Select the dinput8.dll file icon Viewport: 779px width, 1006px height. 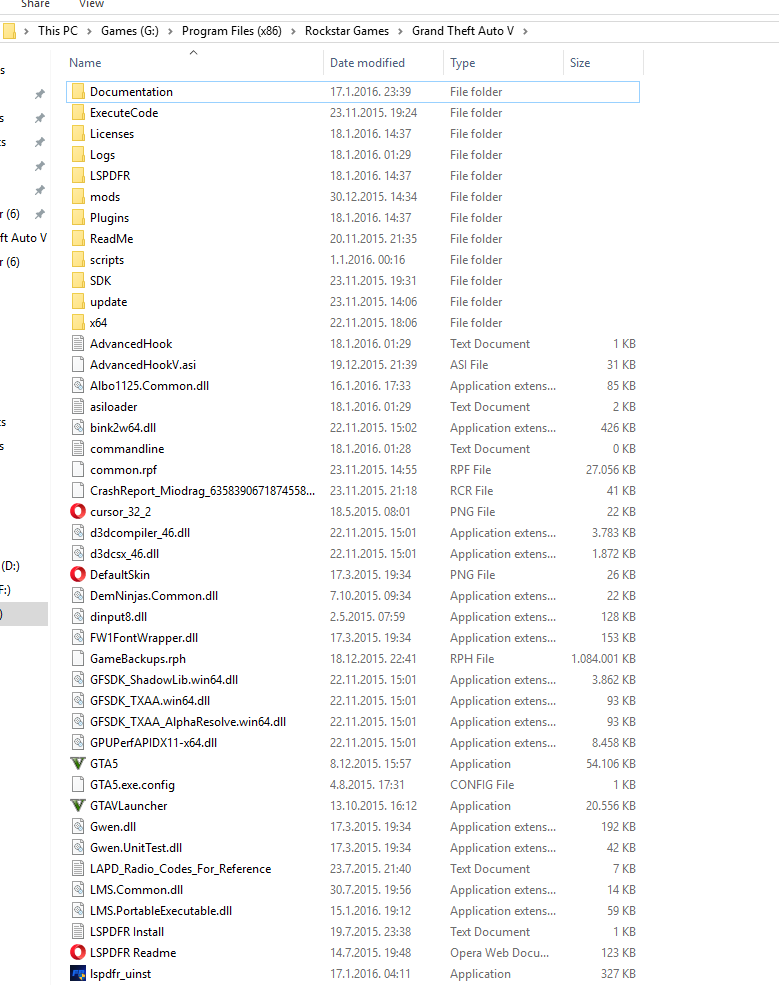pos(78,617)
